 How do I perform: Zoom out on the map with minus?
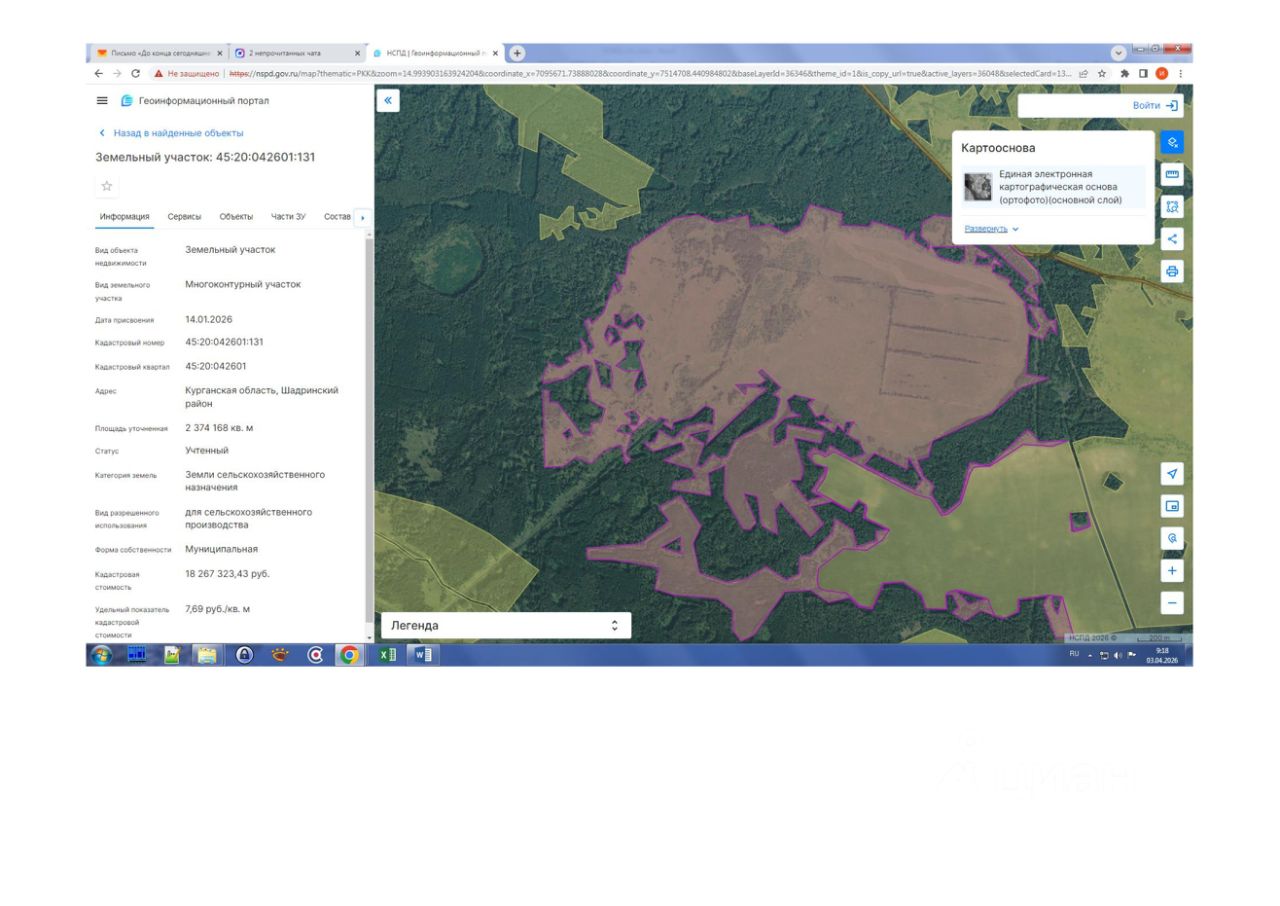pyautogui.click(x=1173, y=603)
